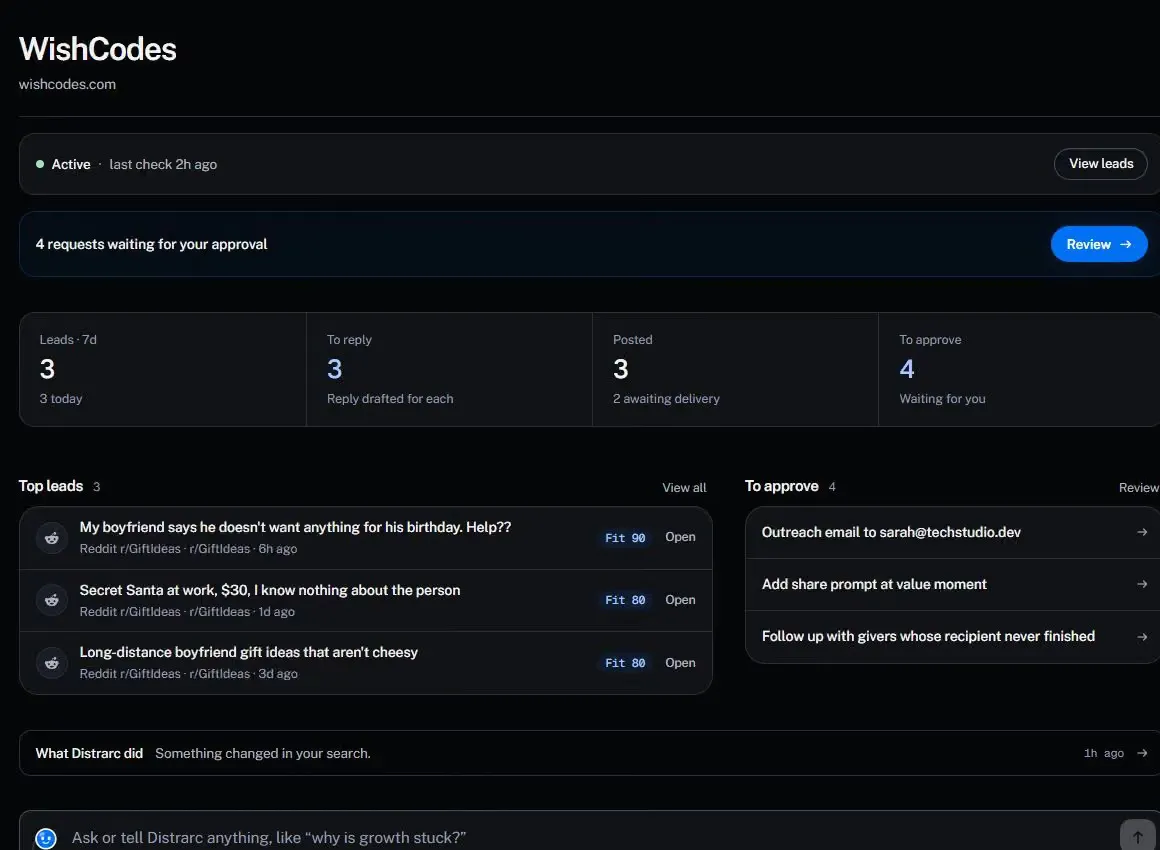Image resolution: width=1160 pixels, height=850 pixels.
Task: Click Reddit icon beside Secret Santa lead
Action: tap(52, 600)
